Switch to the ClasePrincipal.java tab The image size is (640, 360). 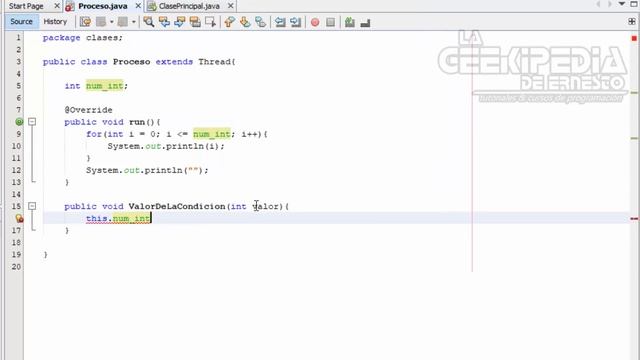click(189, 6)
